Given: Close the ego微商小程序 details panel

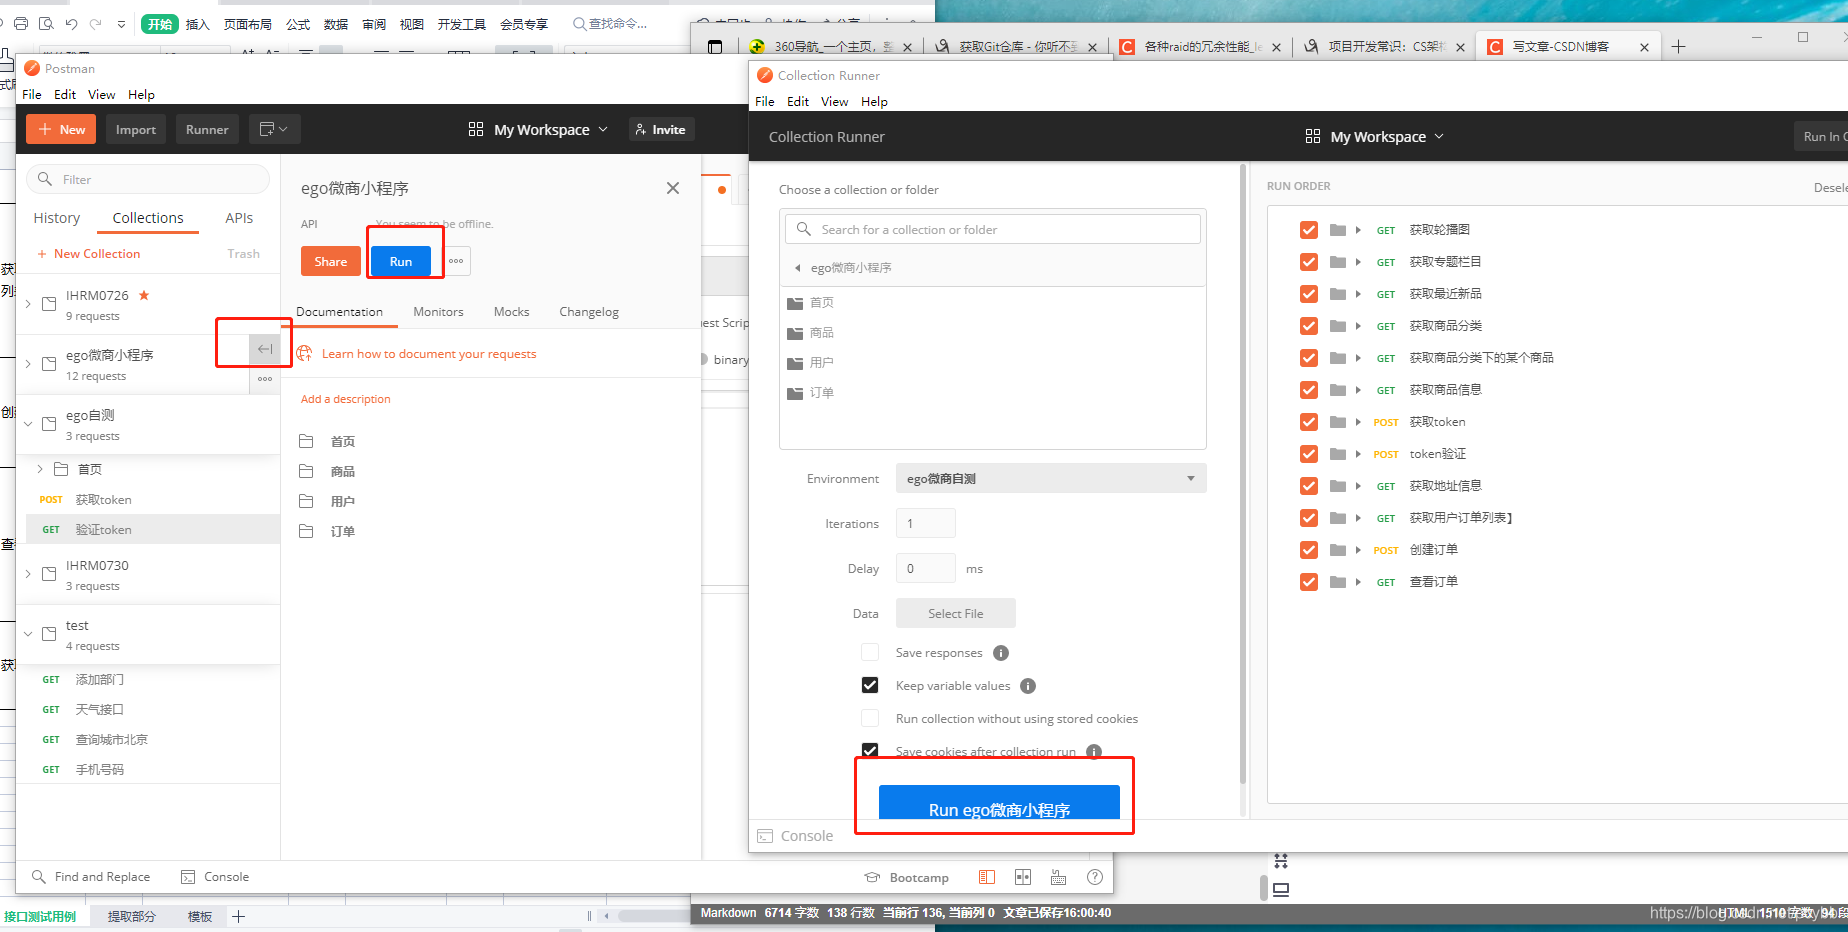Looking at the screenshot, I should tap(673, 188).
